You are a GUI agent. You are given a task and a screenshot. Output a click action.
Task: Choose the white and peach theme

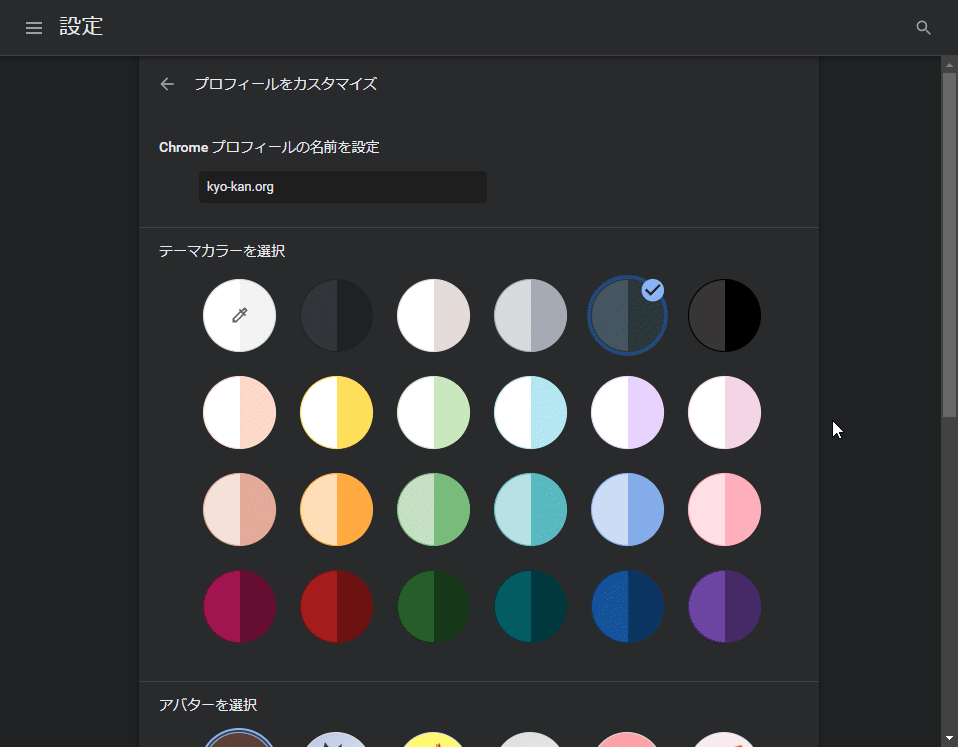[x=240, y=412]
